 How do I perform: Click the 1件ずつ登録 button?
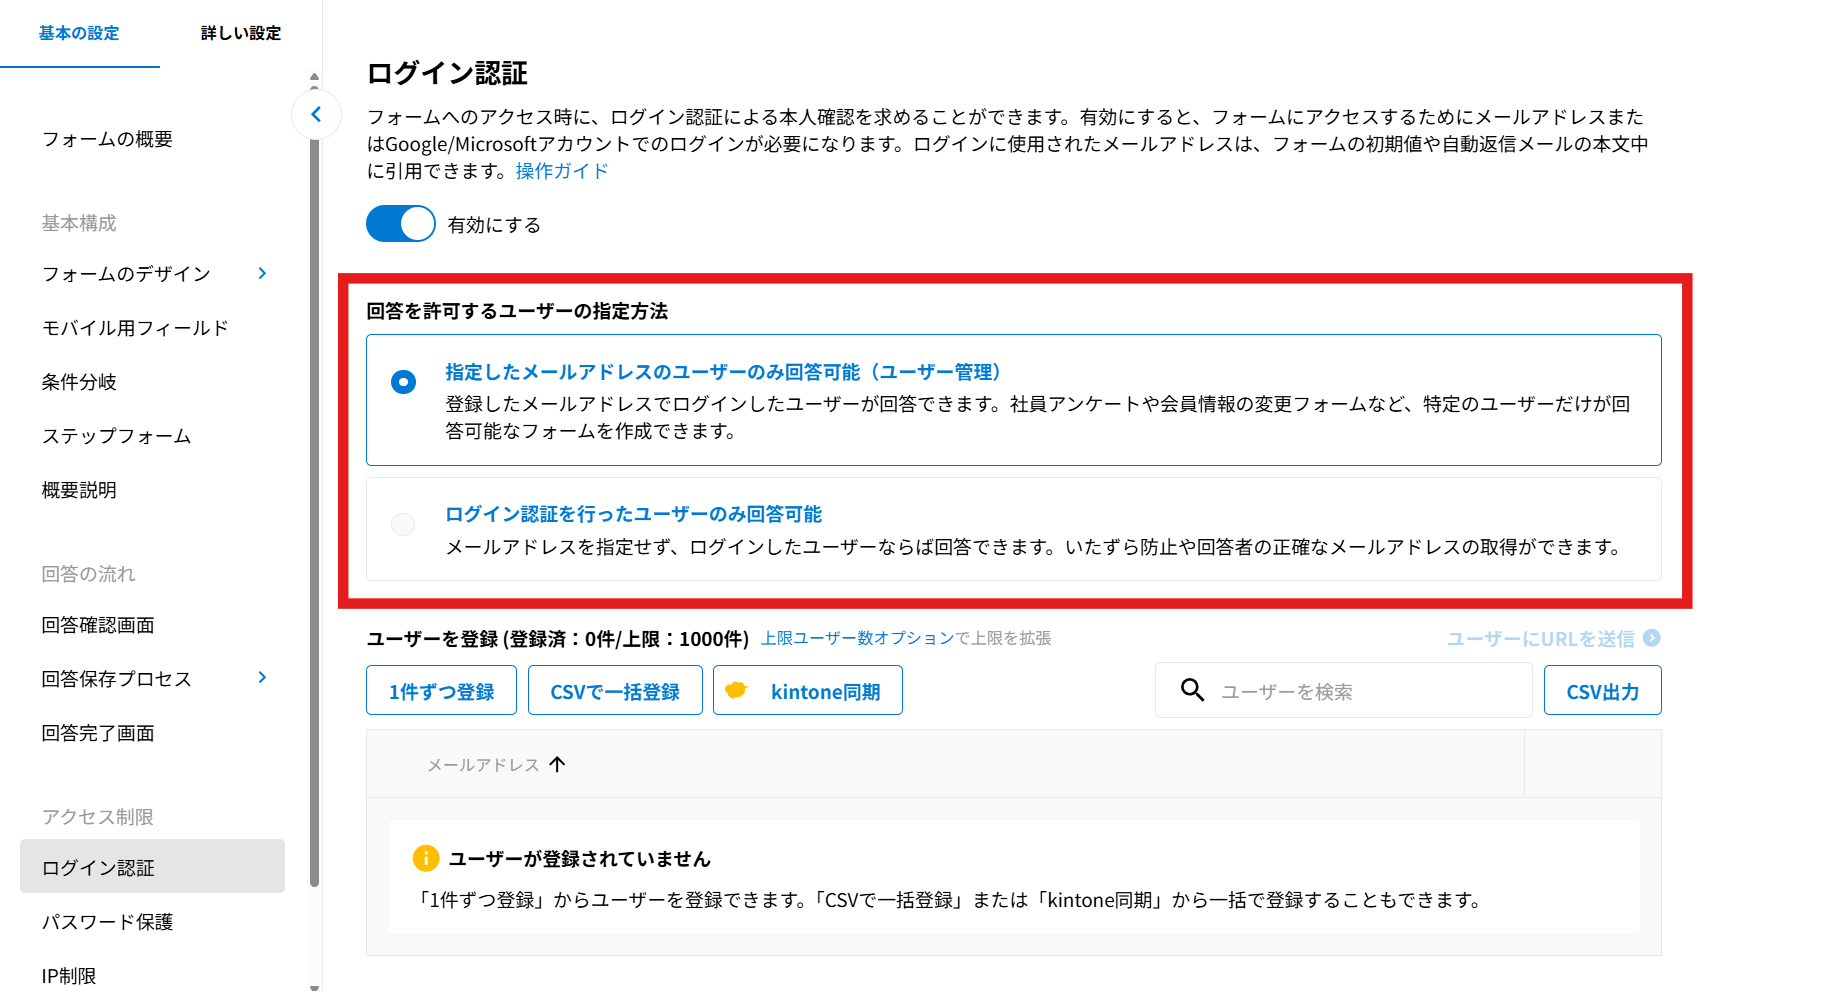(441, 691)
